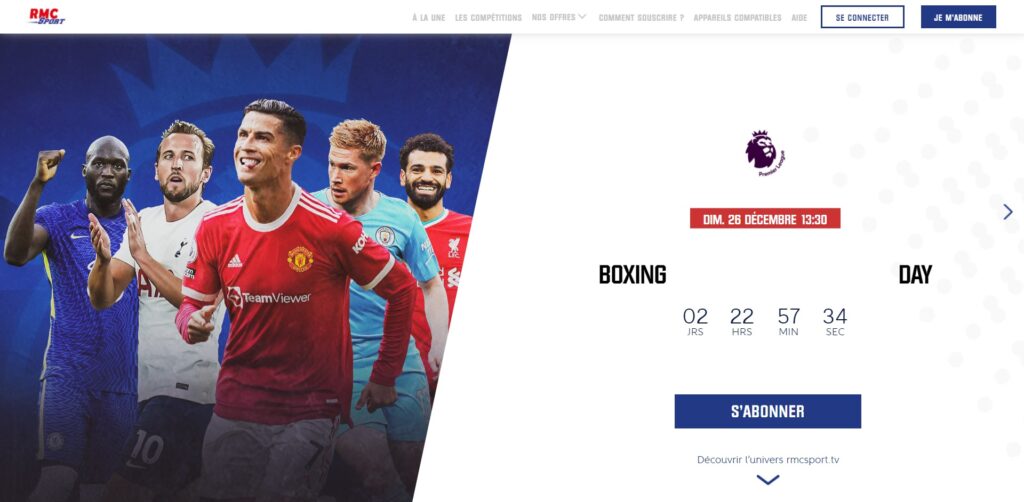
Task: Open Comment souscrire page
Action: [641, 18]
